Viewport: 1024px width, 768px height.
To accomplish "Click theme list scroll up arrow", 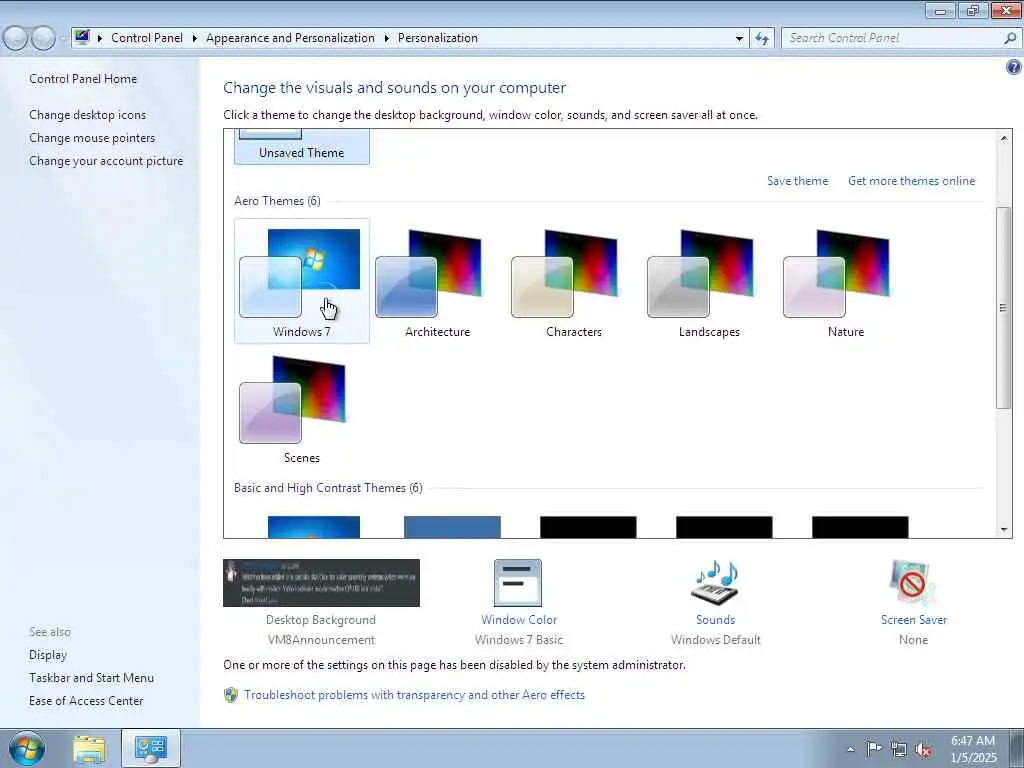I will (x=1004, y=138).
